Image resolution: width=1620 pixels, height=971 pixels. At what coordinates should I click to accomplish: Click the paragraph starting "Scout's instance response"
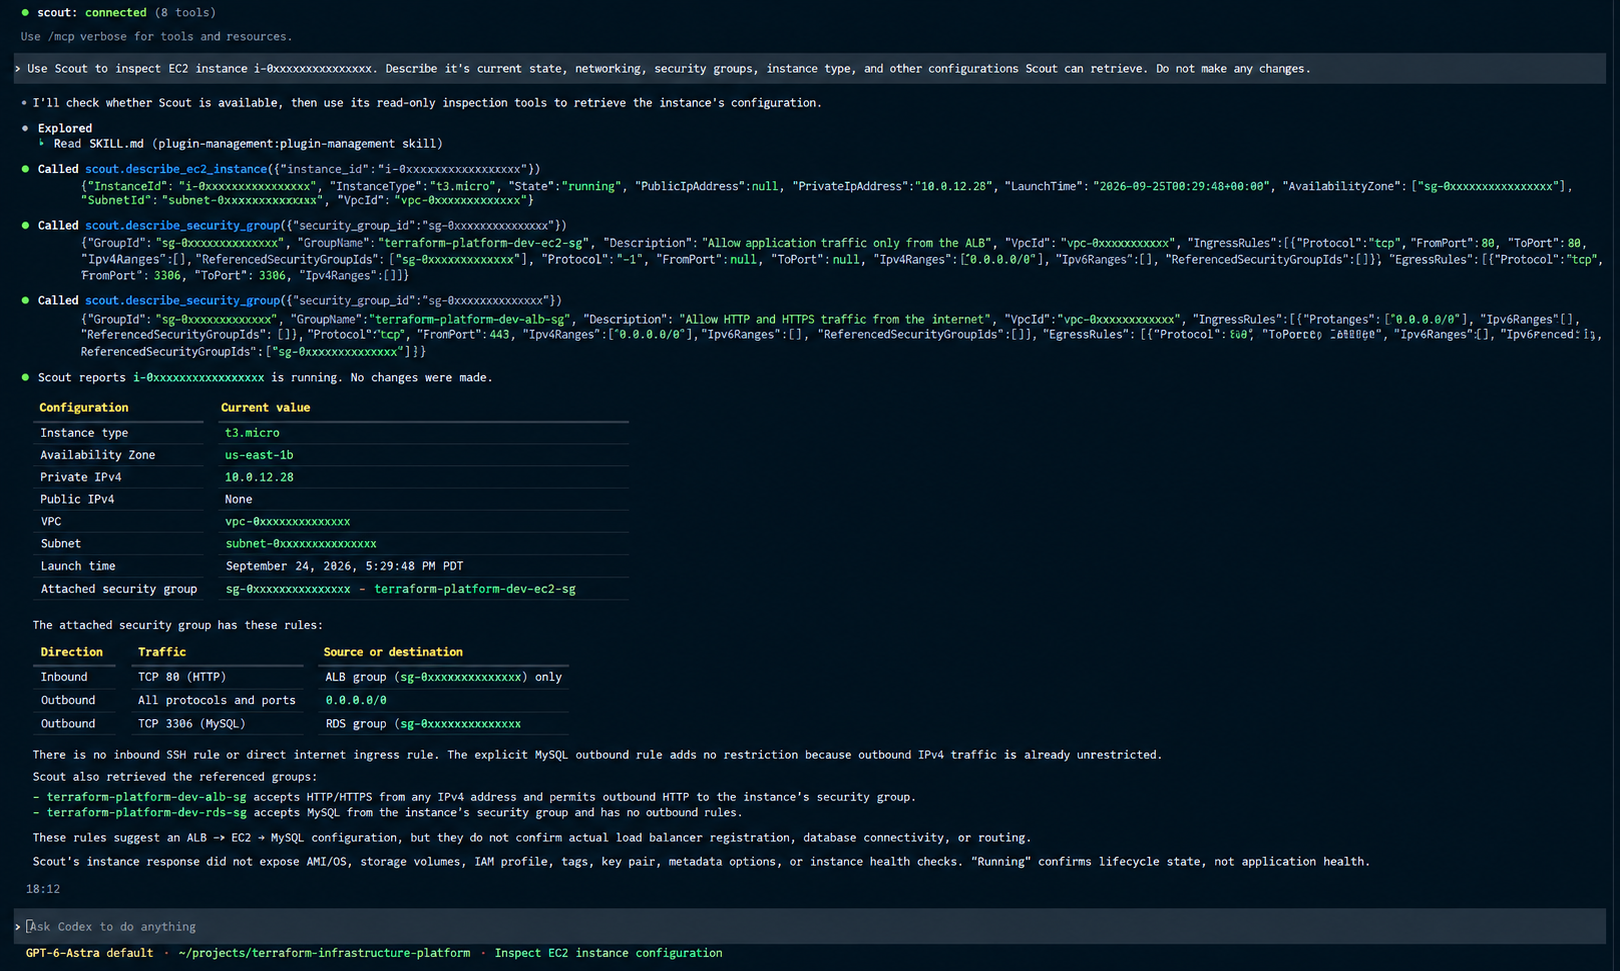[x=701, y=861]
